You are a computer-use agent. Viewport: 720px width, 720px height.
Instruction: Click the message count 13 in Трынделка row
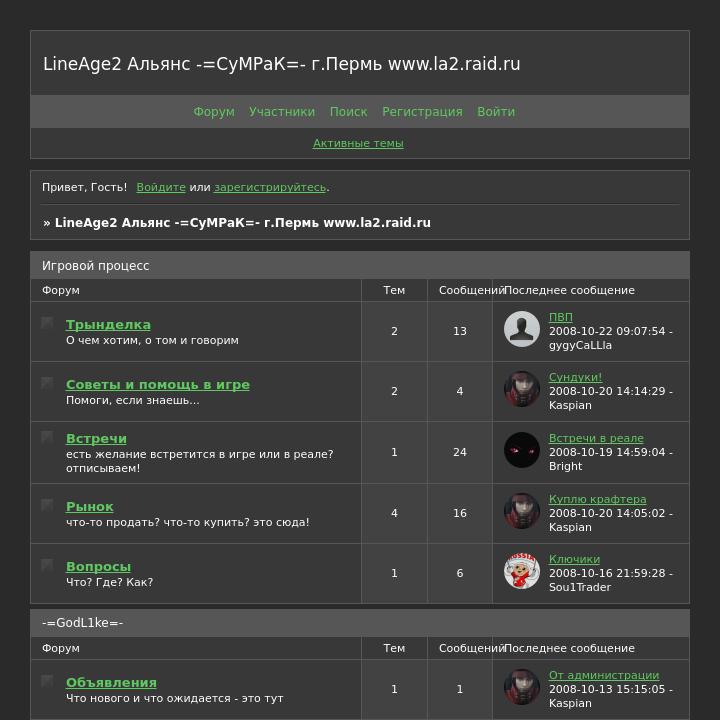click(x=460, y=331)
